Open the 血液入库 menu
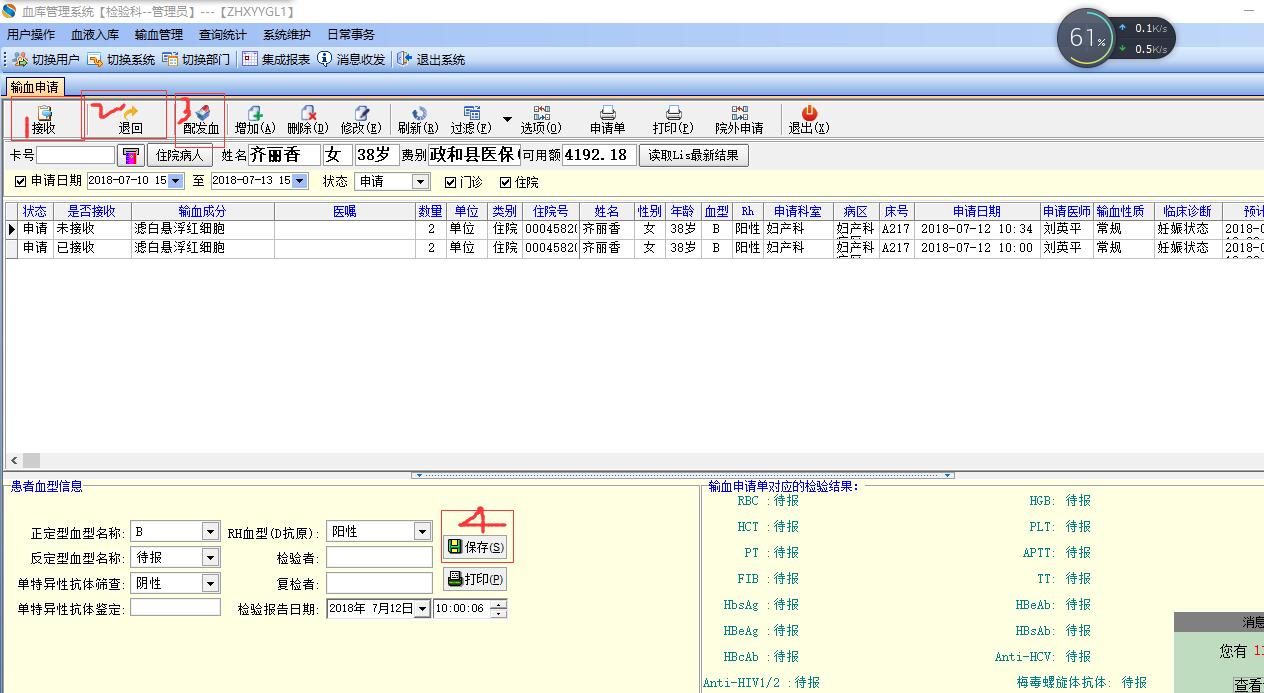Image resolution: width=1264 pixels, height=693 pixels. [x=95, y=35]
